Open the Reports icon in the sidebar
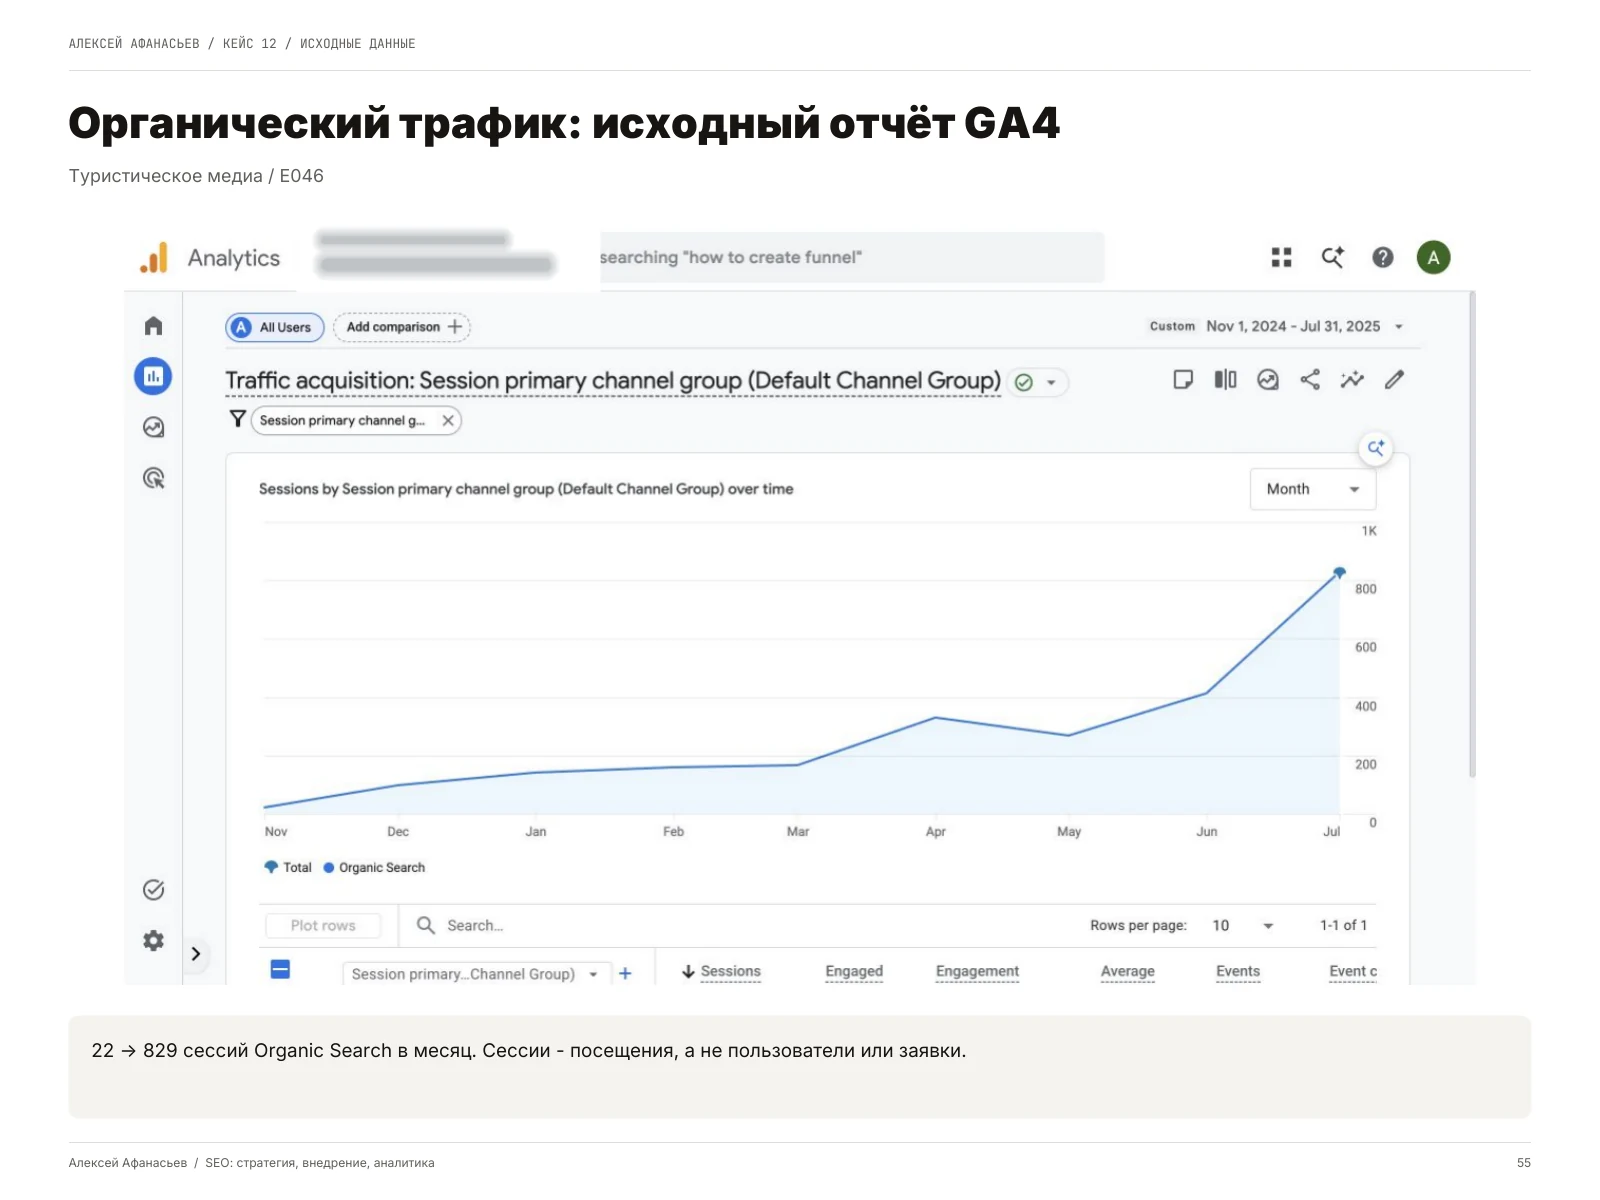 coord(153,376)
